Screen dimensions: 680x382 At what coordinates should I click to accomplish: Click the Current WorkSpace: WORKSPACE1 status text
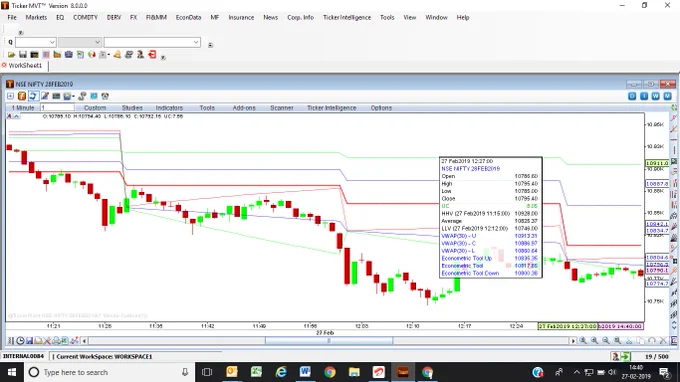tap(104, 356)
